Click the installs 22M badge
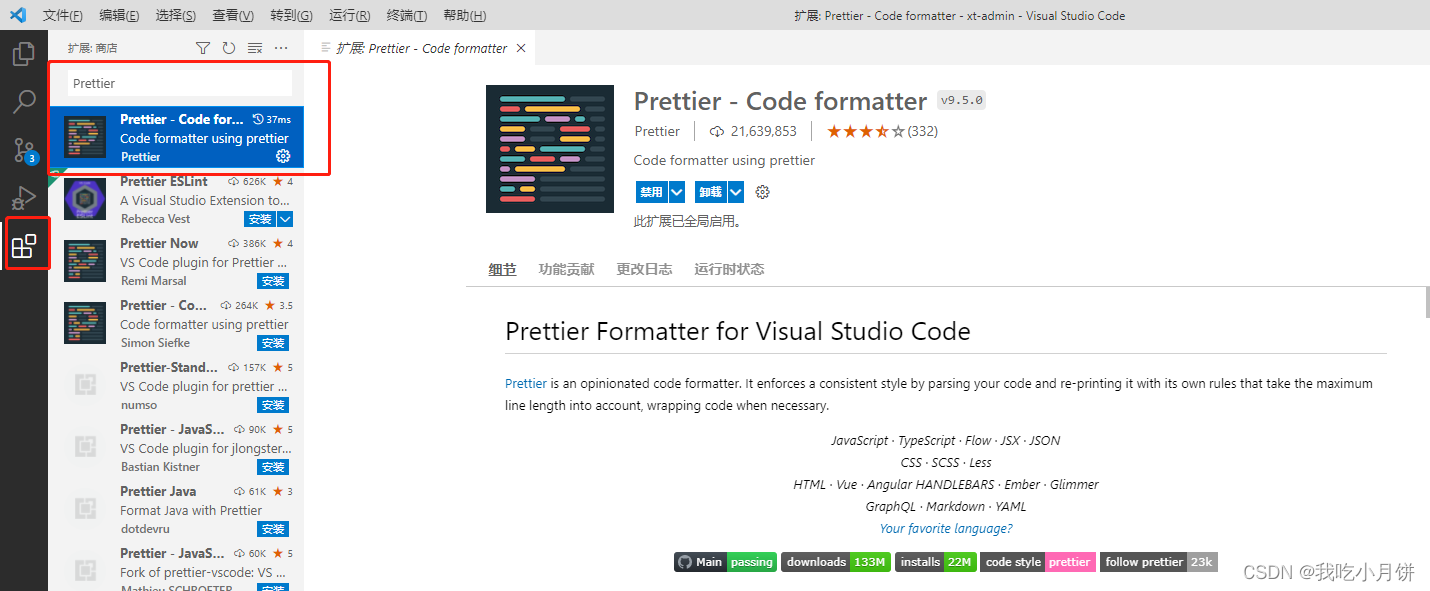 pyautogui.click(x=935, y=562)
